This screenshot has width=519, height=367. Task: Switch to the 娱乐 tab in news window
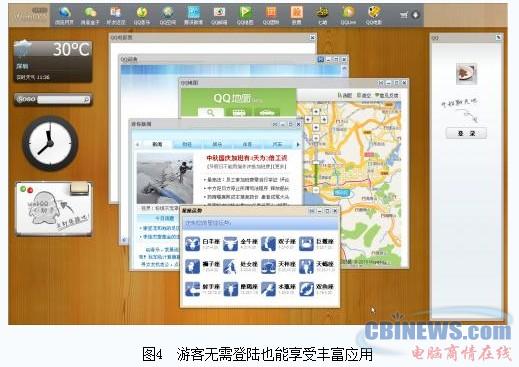[x=217, y=144]
